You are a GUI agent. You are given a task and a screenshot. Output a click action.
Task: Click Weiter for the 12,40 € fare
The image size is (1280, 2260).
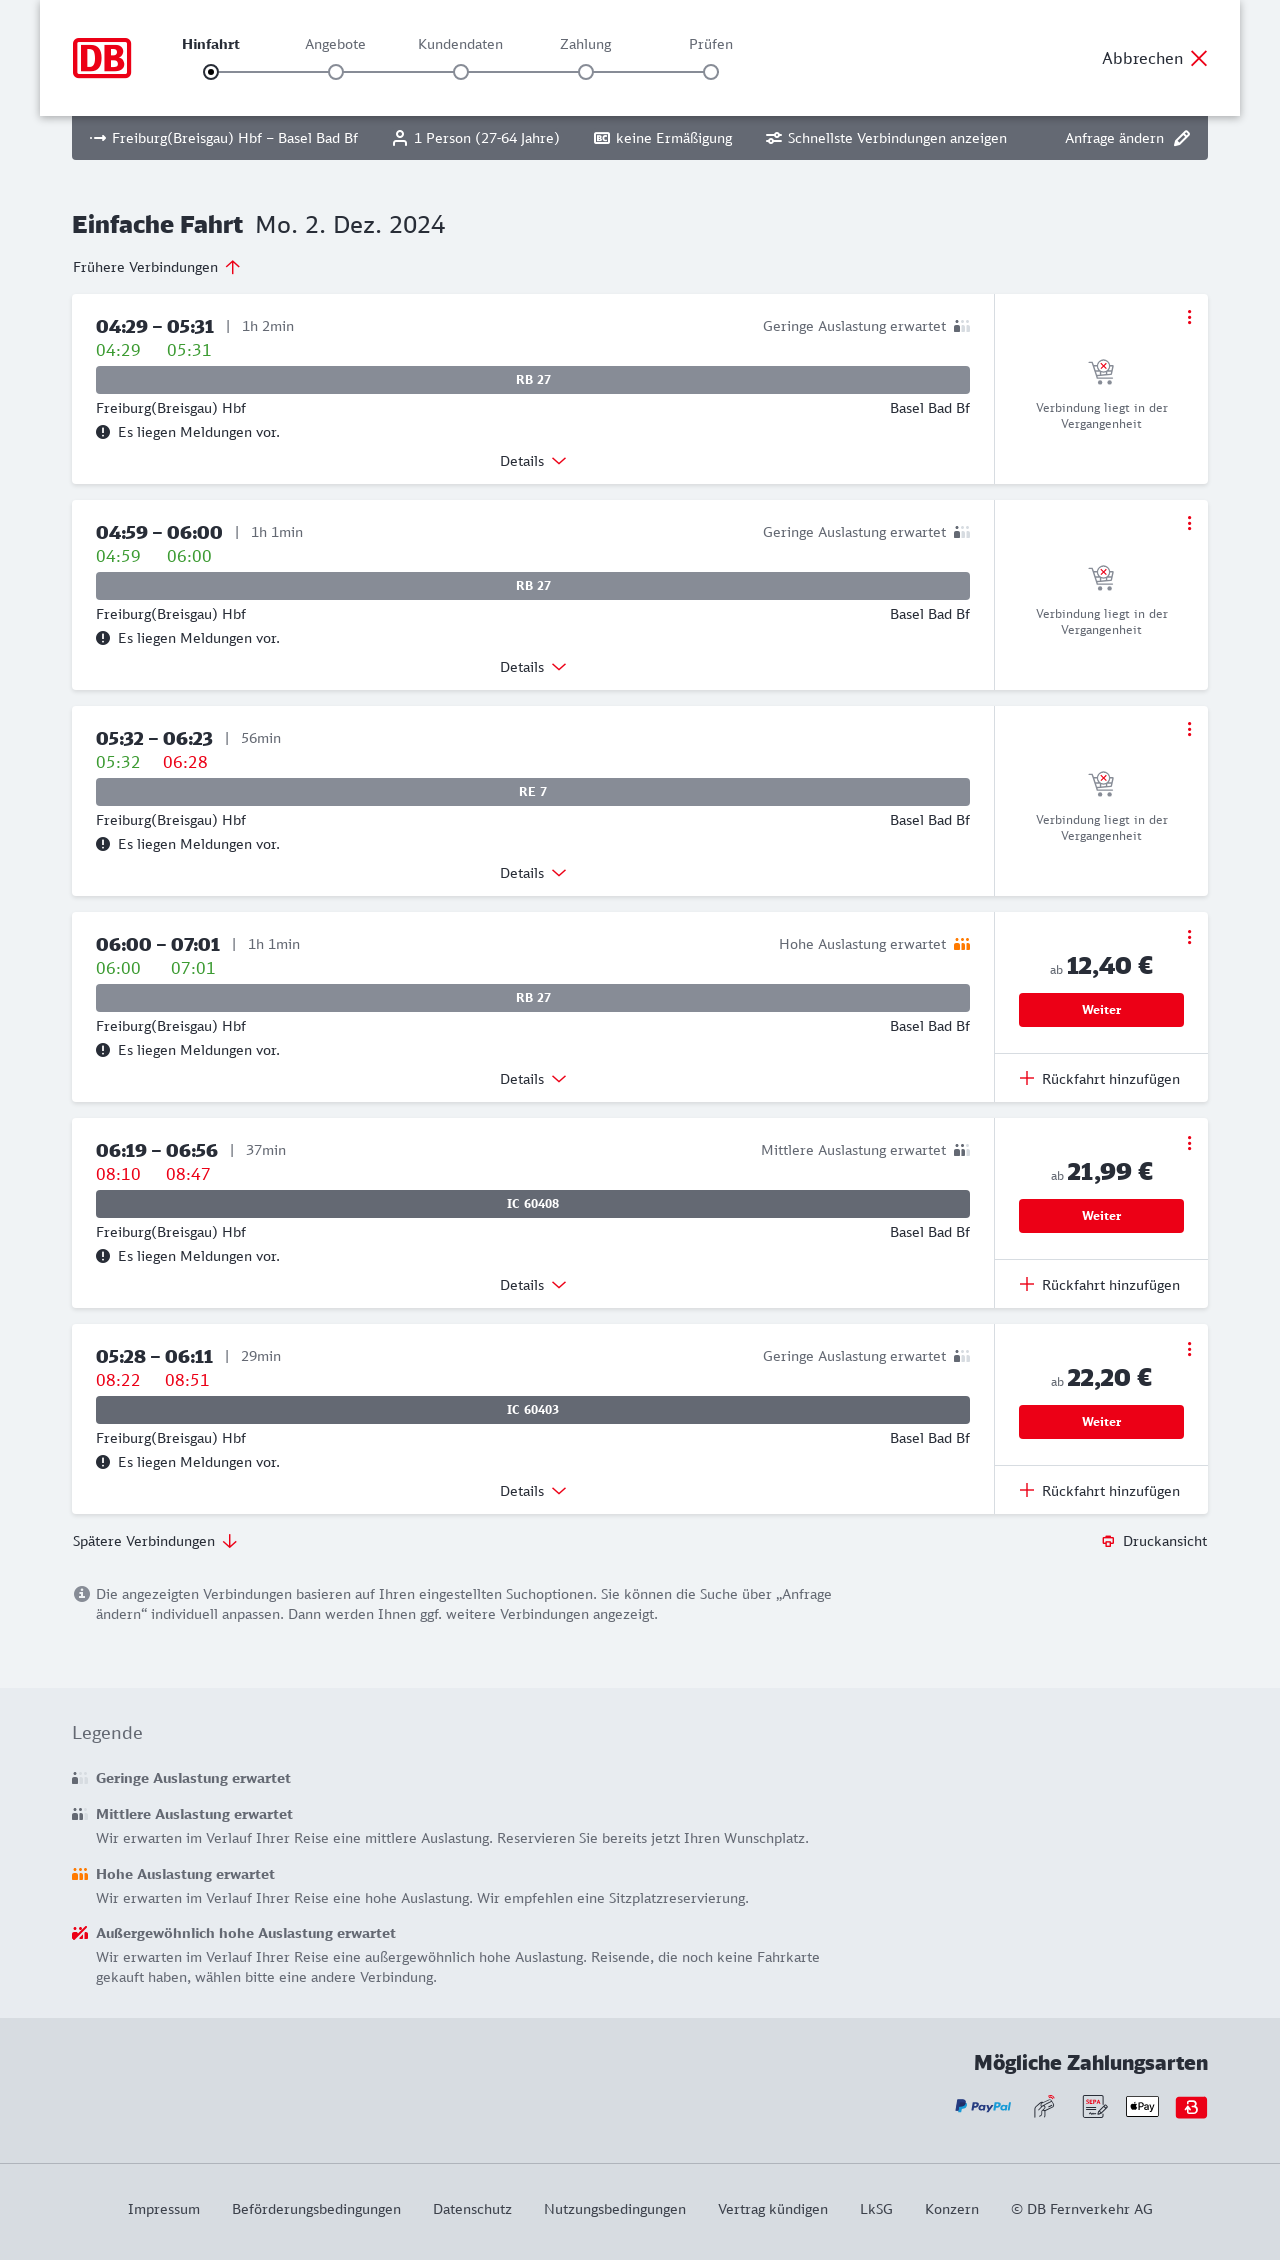click(1101, 1010)
